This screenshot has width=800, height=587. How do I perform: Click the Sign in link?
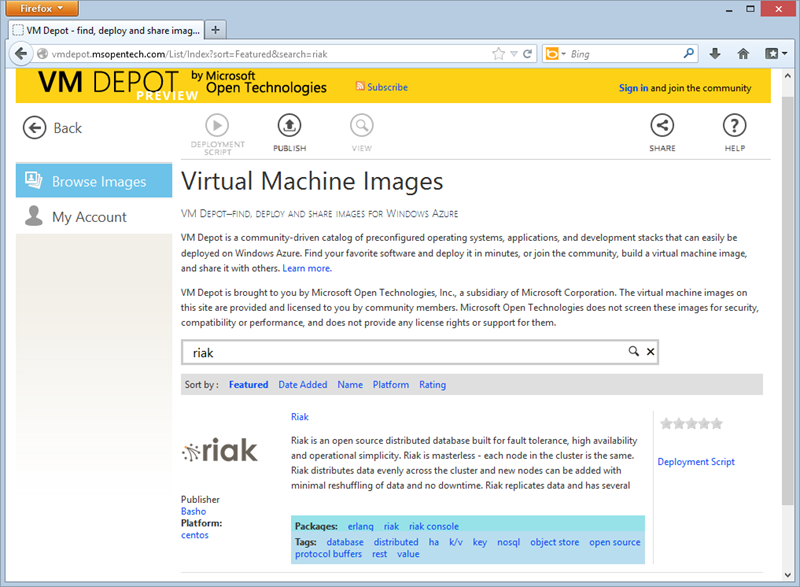pyautogui.click(x=633, y=88)
